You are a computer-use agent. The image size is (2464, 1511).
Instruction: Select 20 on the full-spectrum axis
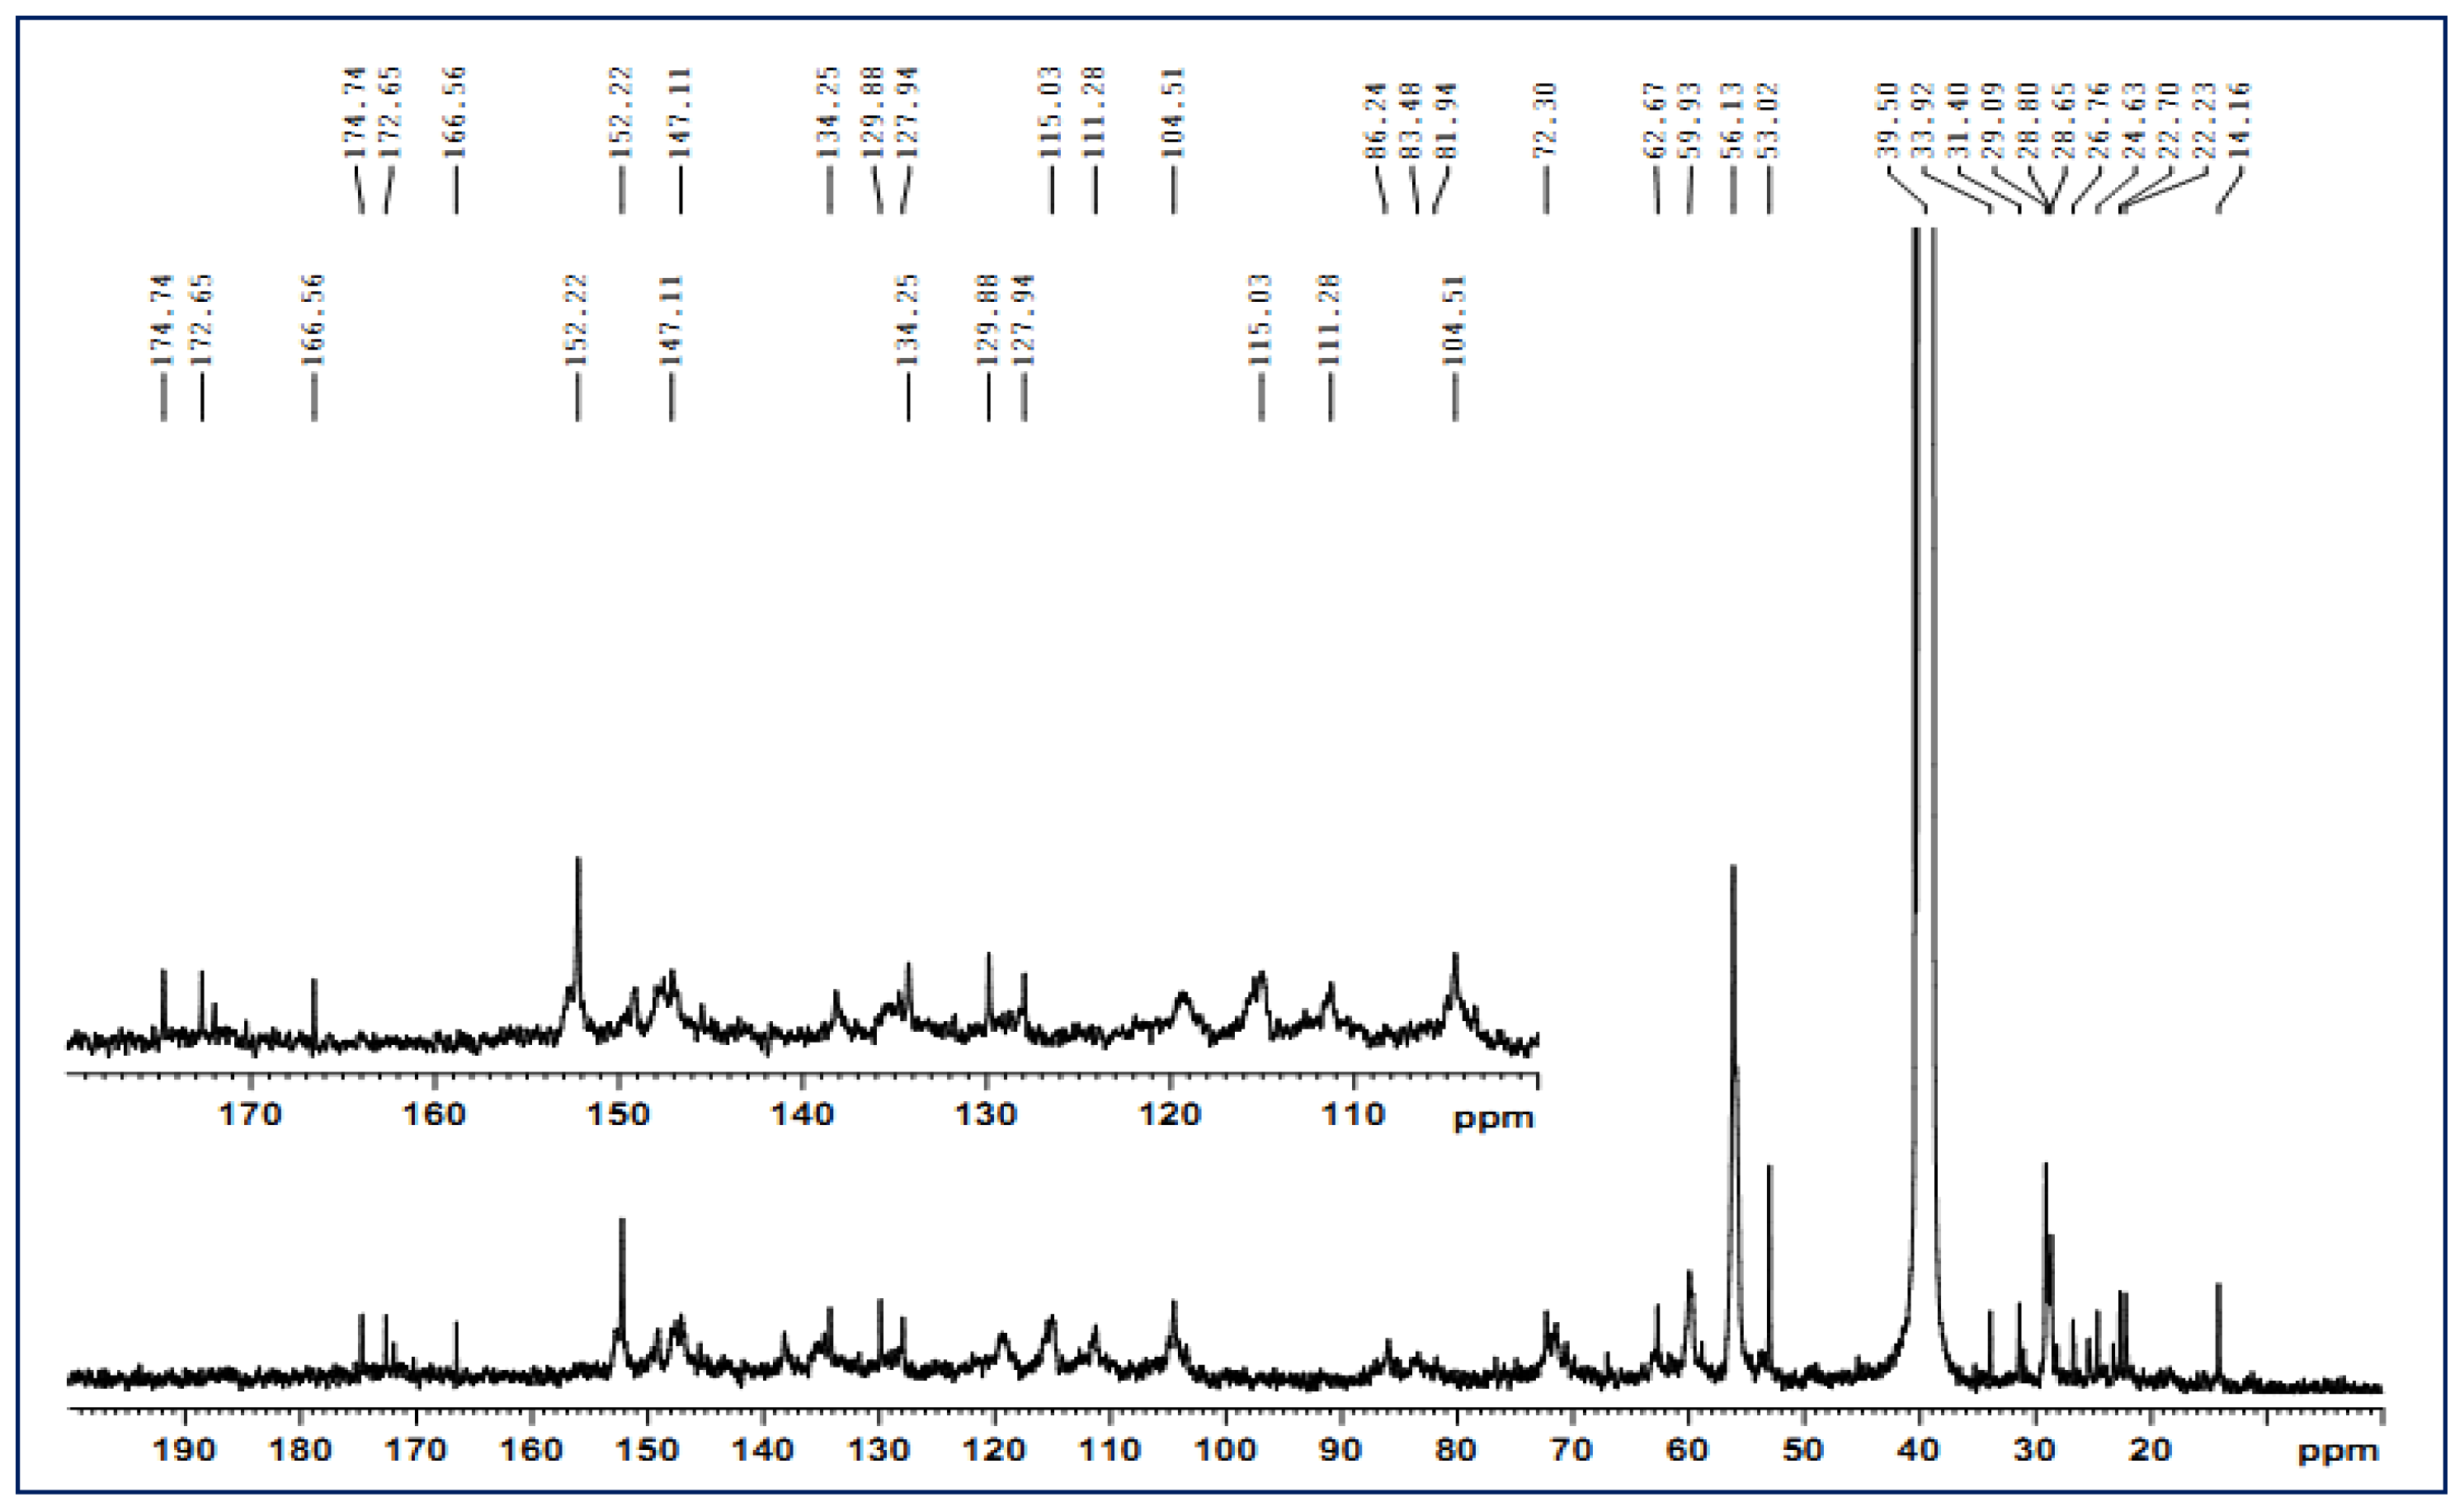tap(2150, 1449)
